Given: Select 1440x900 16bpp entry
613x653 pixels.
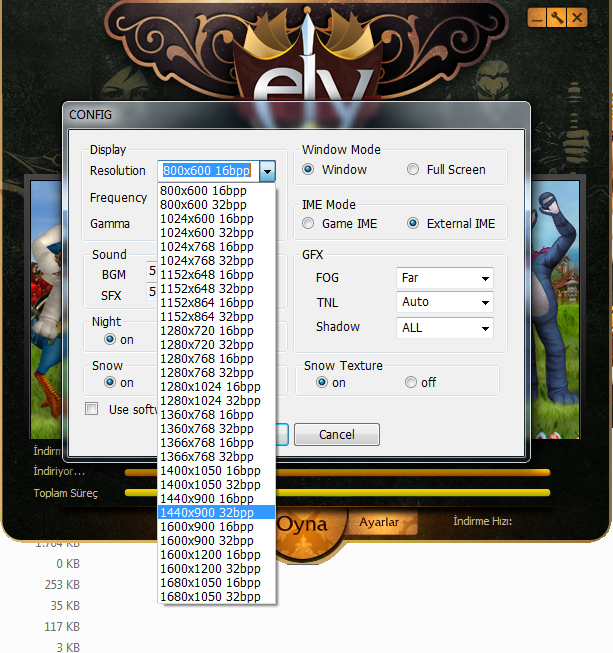Looking at the screenshot, I should pos(217,499).
